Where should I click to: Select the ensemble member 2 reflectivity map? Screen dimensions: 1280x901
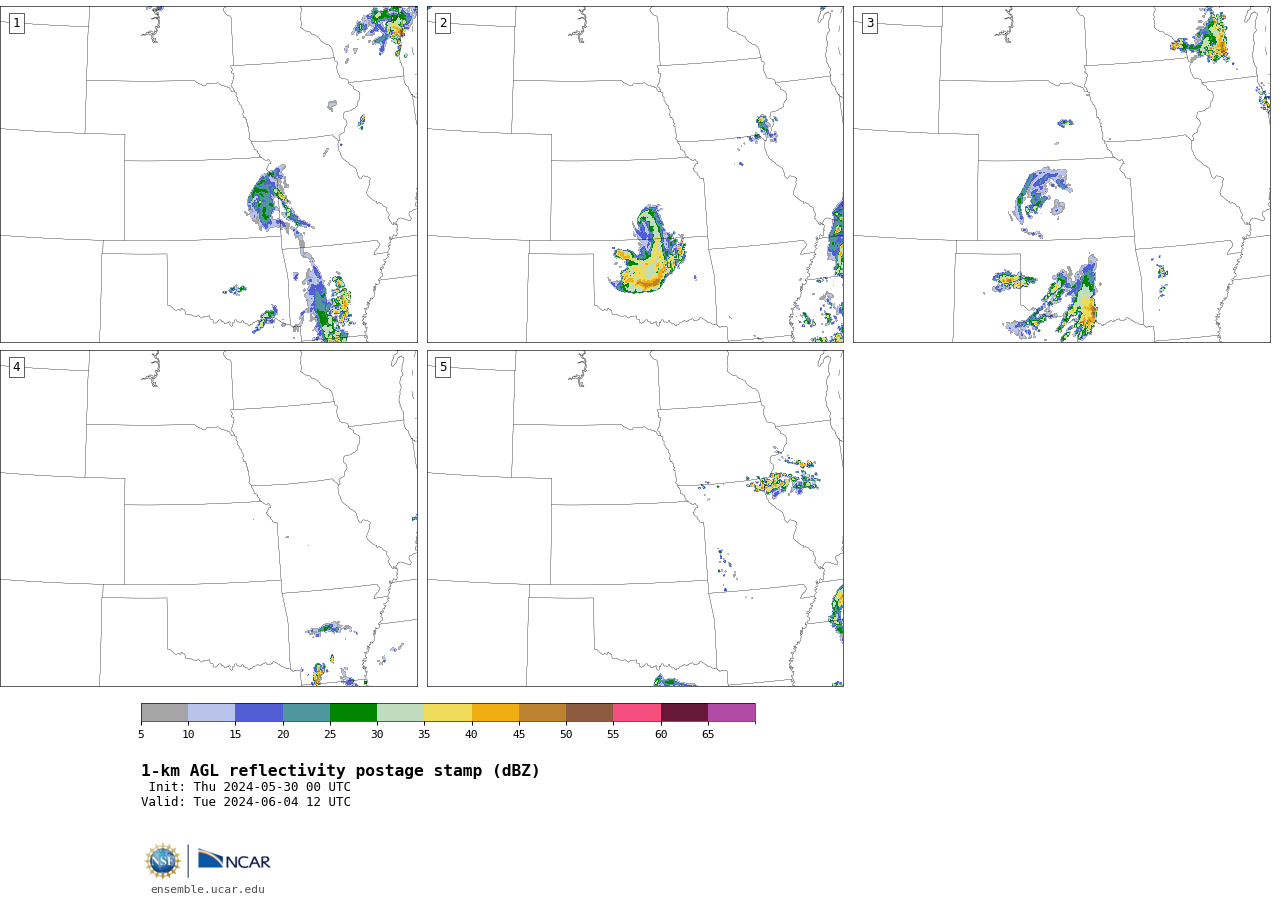[635, 174]
